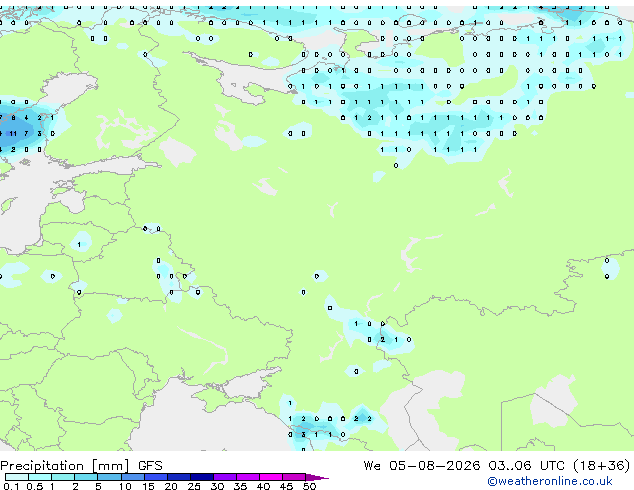Click the legend label '50'
The height and width of the screenshot is (490, 634).
(309, 486)
